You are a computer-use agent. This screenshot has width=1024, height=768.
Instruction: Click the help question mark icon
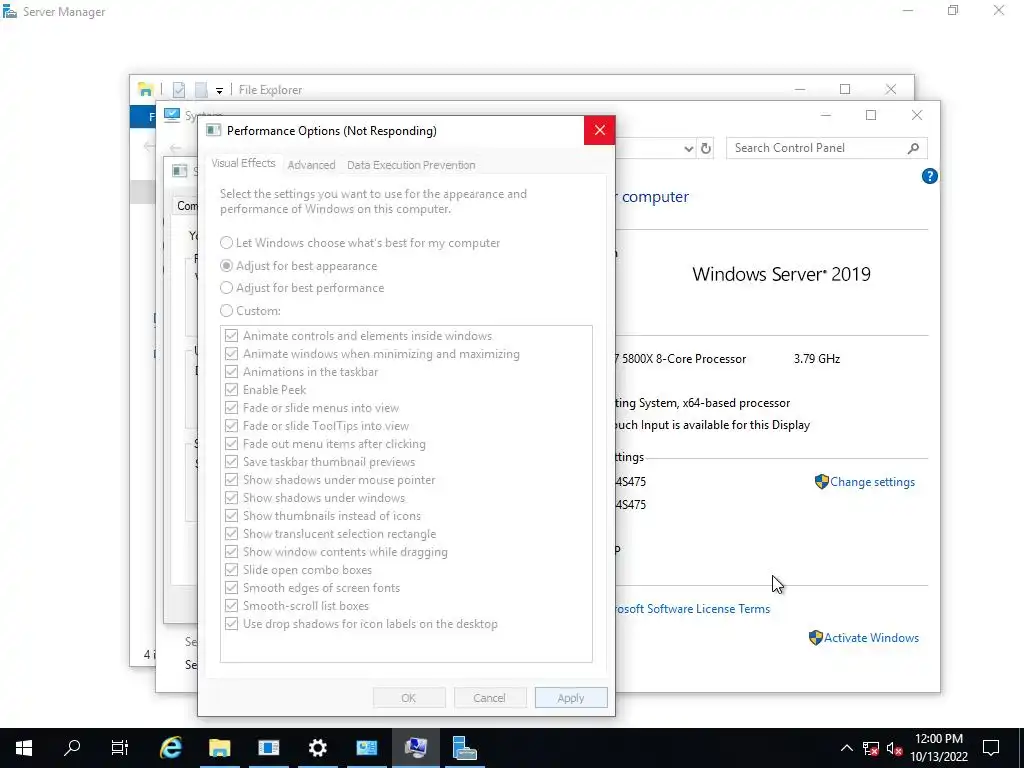[929, 176]
